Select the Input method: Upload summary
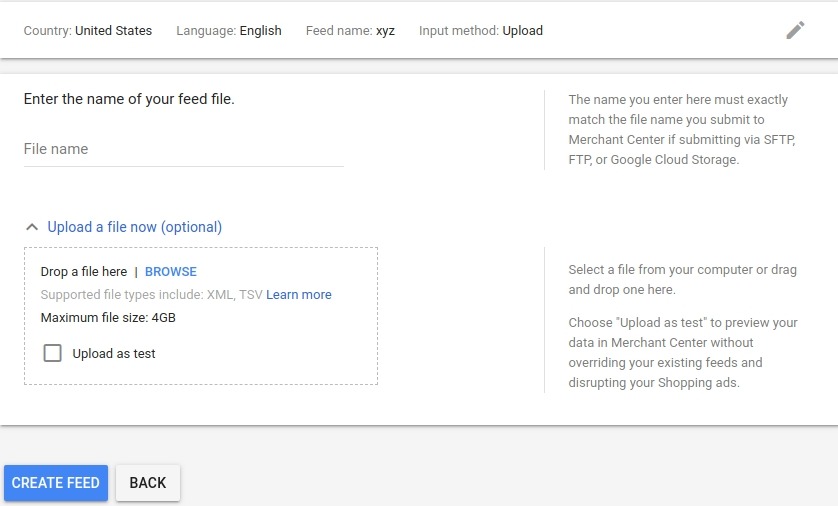Screen dimensions: 838x506 click(x=481, y=30)
